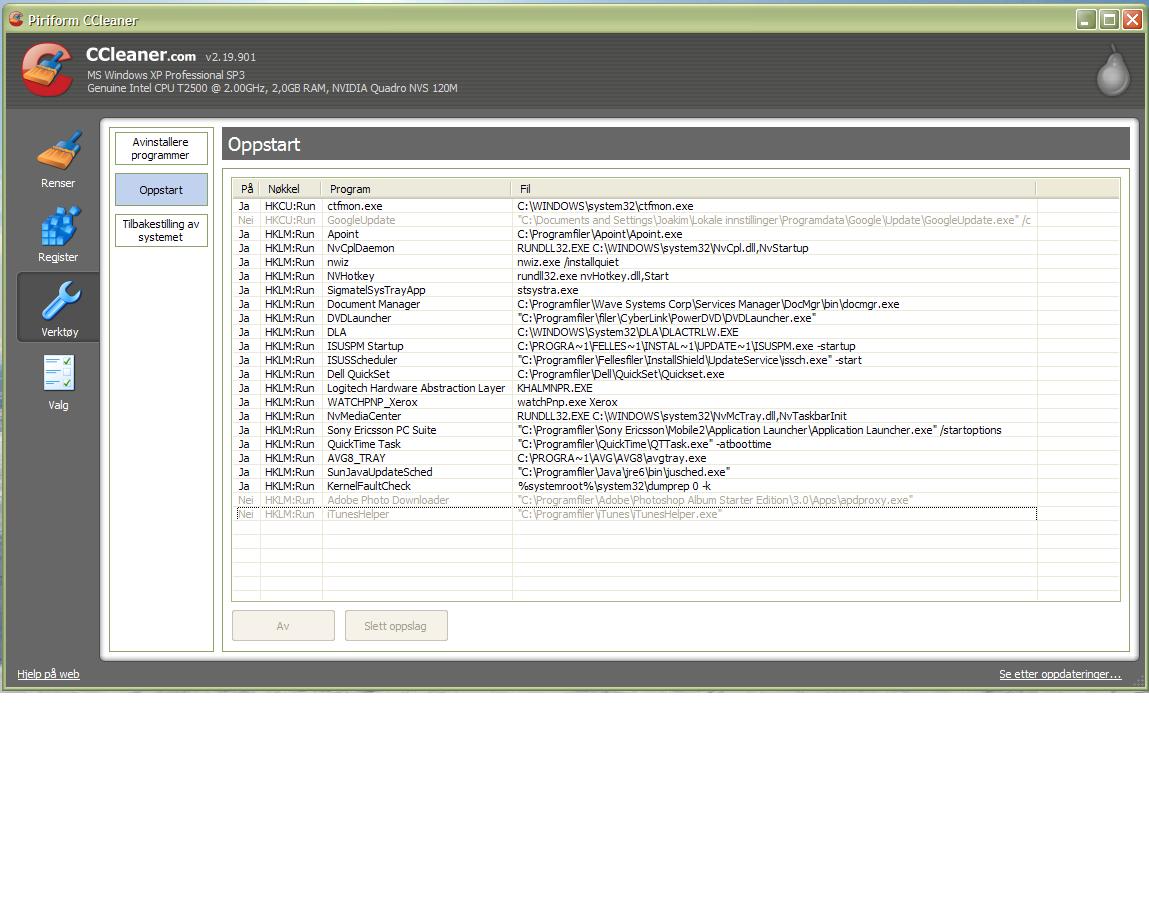Click Se etter oppdateringer link
Image resolution: width=1149 pixels, height=924 pixels.
pos(1060,674)
